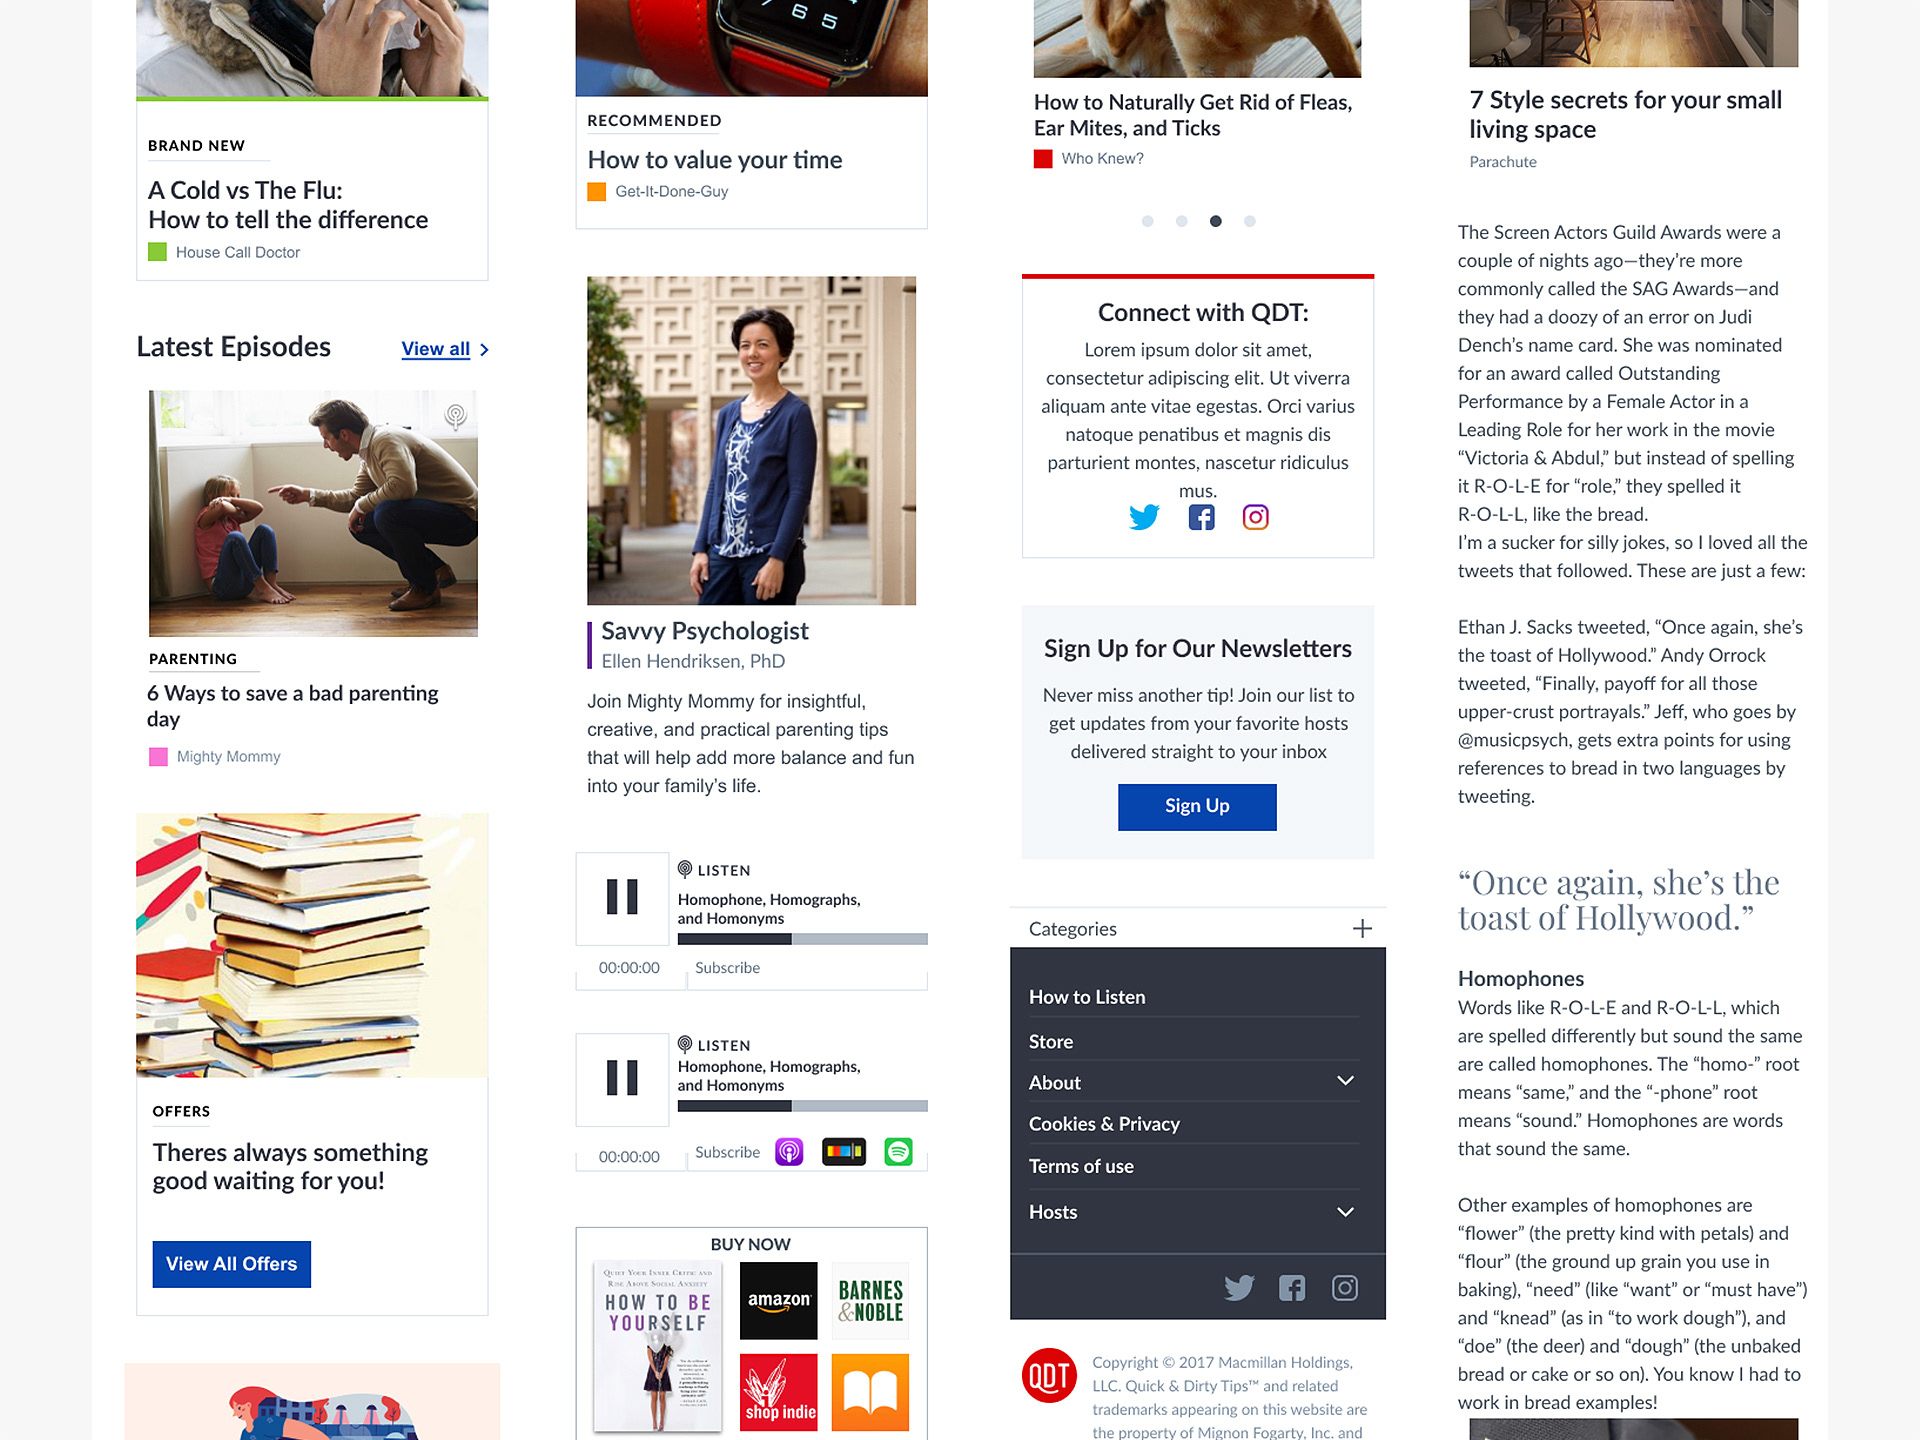Click the View all episodes link
Viewport: 1920px width, 1440px height.
(x=436, y=349)
